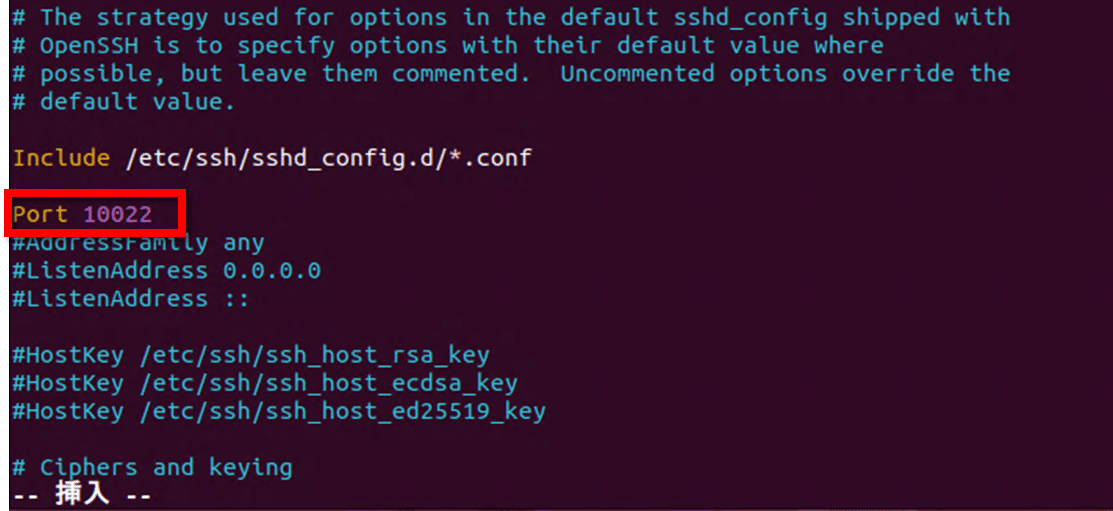
Task: Click the /etc/ssh/sshd_config.d/*.conf path
Action: pyautogui.click(x=328, y=158)
